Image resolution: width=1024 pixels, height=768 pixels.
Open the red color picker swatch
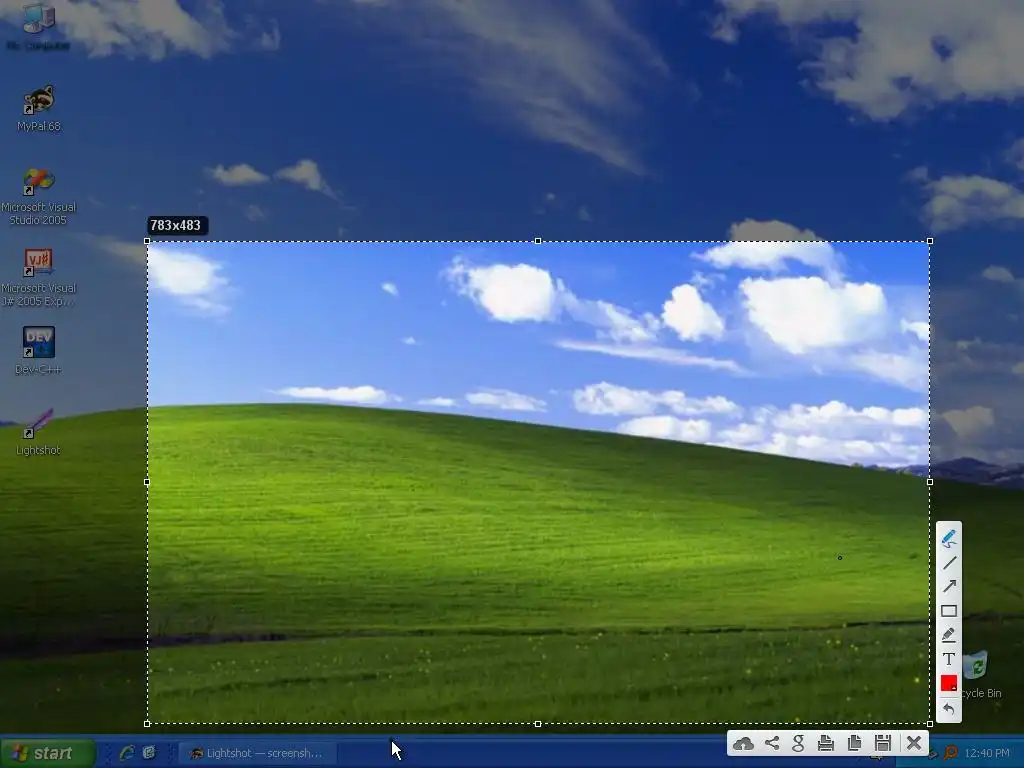tap(949, 683)
